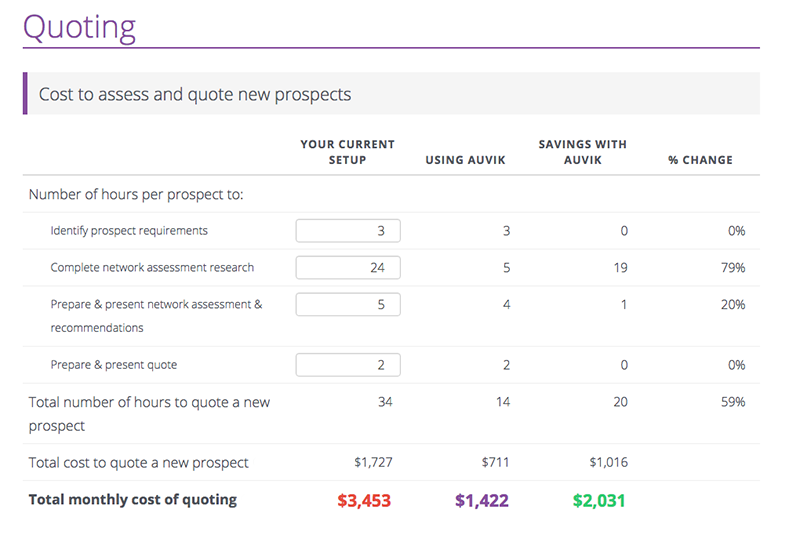Image resolution: width=800 pixels, height=546 pixels.
Task: Click the Identify prospect requirements hours field
Action: coord(348,231)
